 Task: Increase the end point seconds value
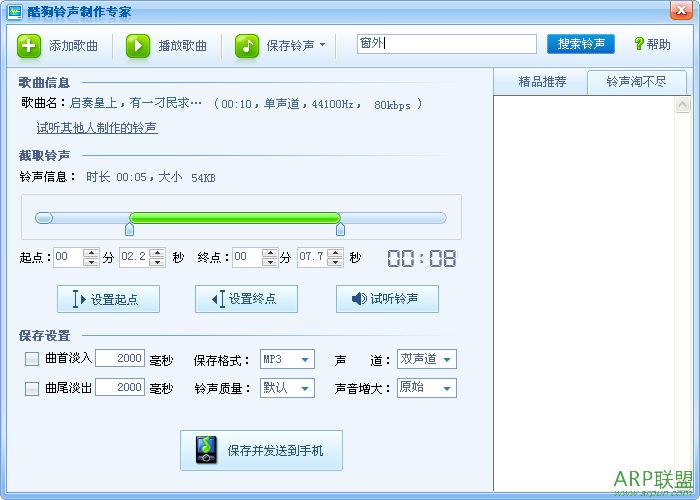point(335,253)
